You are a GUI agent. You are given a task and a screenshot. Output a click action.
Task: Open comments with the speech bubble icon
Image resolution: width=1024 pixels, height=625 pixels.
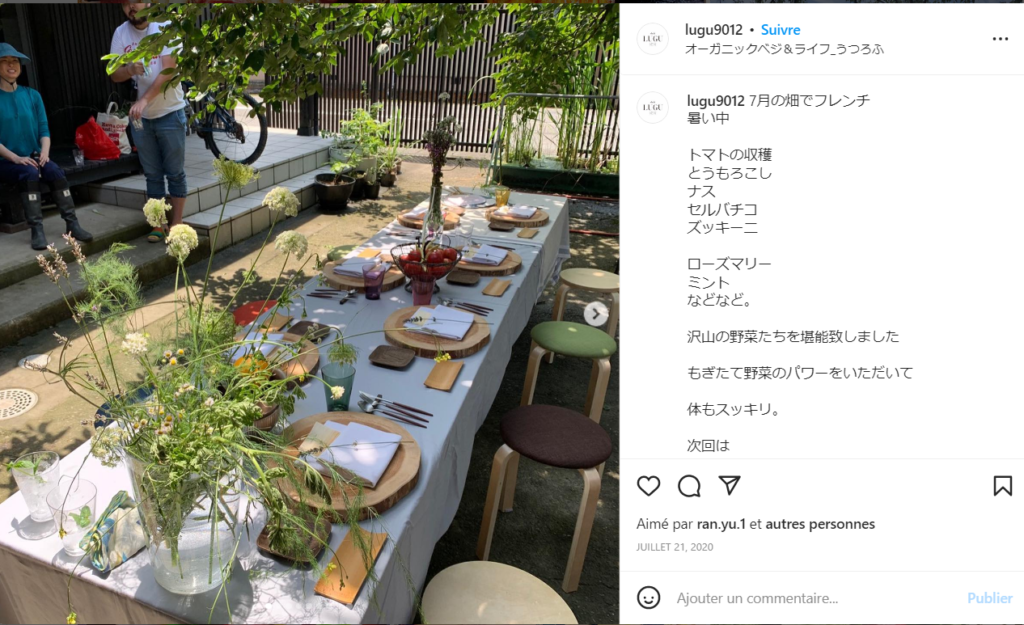(x=689, y=486)
